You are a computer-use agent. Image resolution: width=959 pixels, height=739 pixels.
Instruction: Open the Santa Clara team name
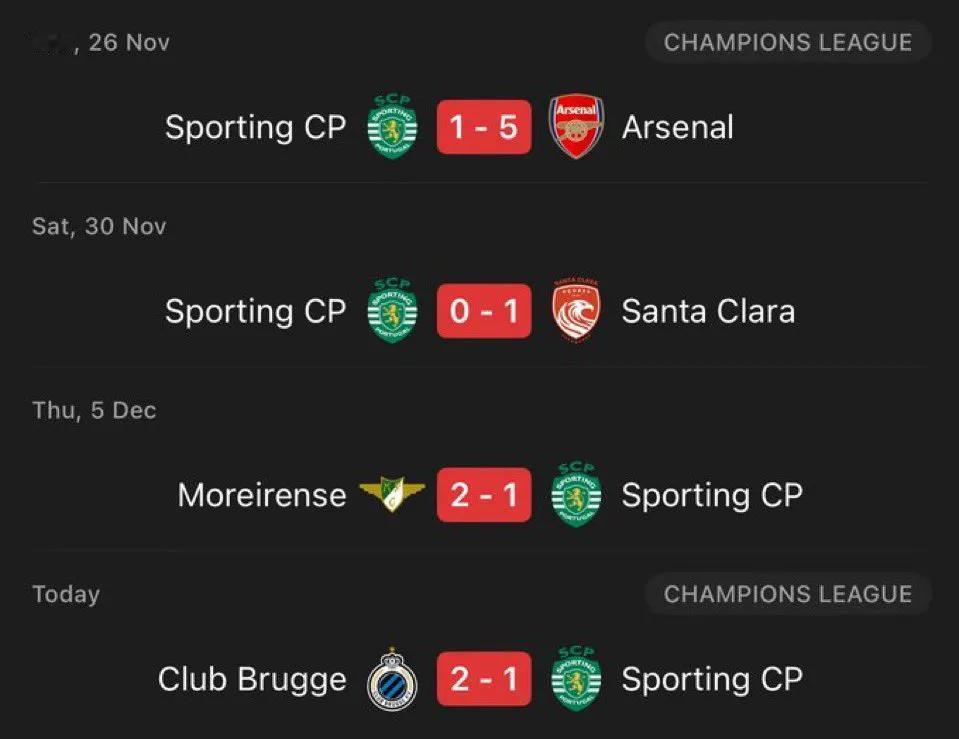708,311
